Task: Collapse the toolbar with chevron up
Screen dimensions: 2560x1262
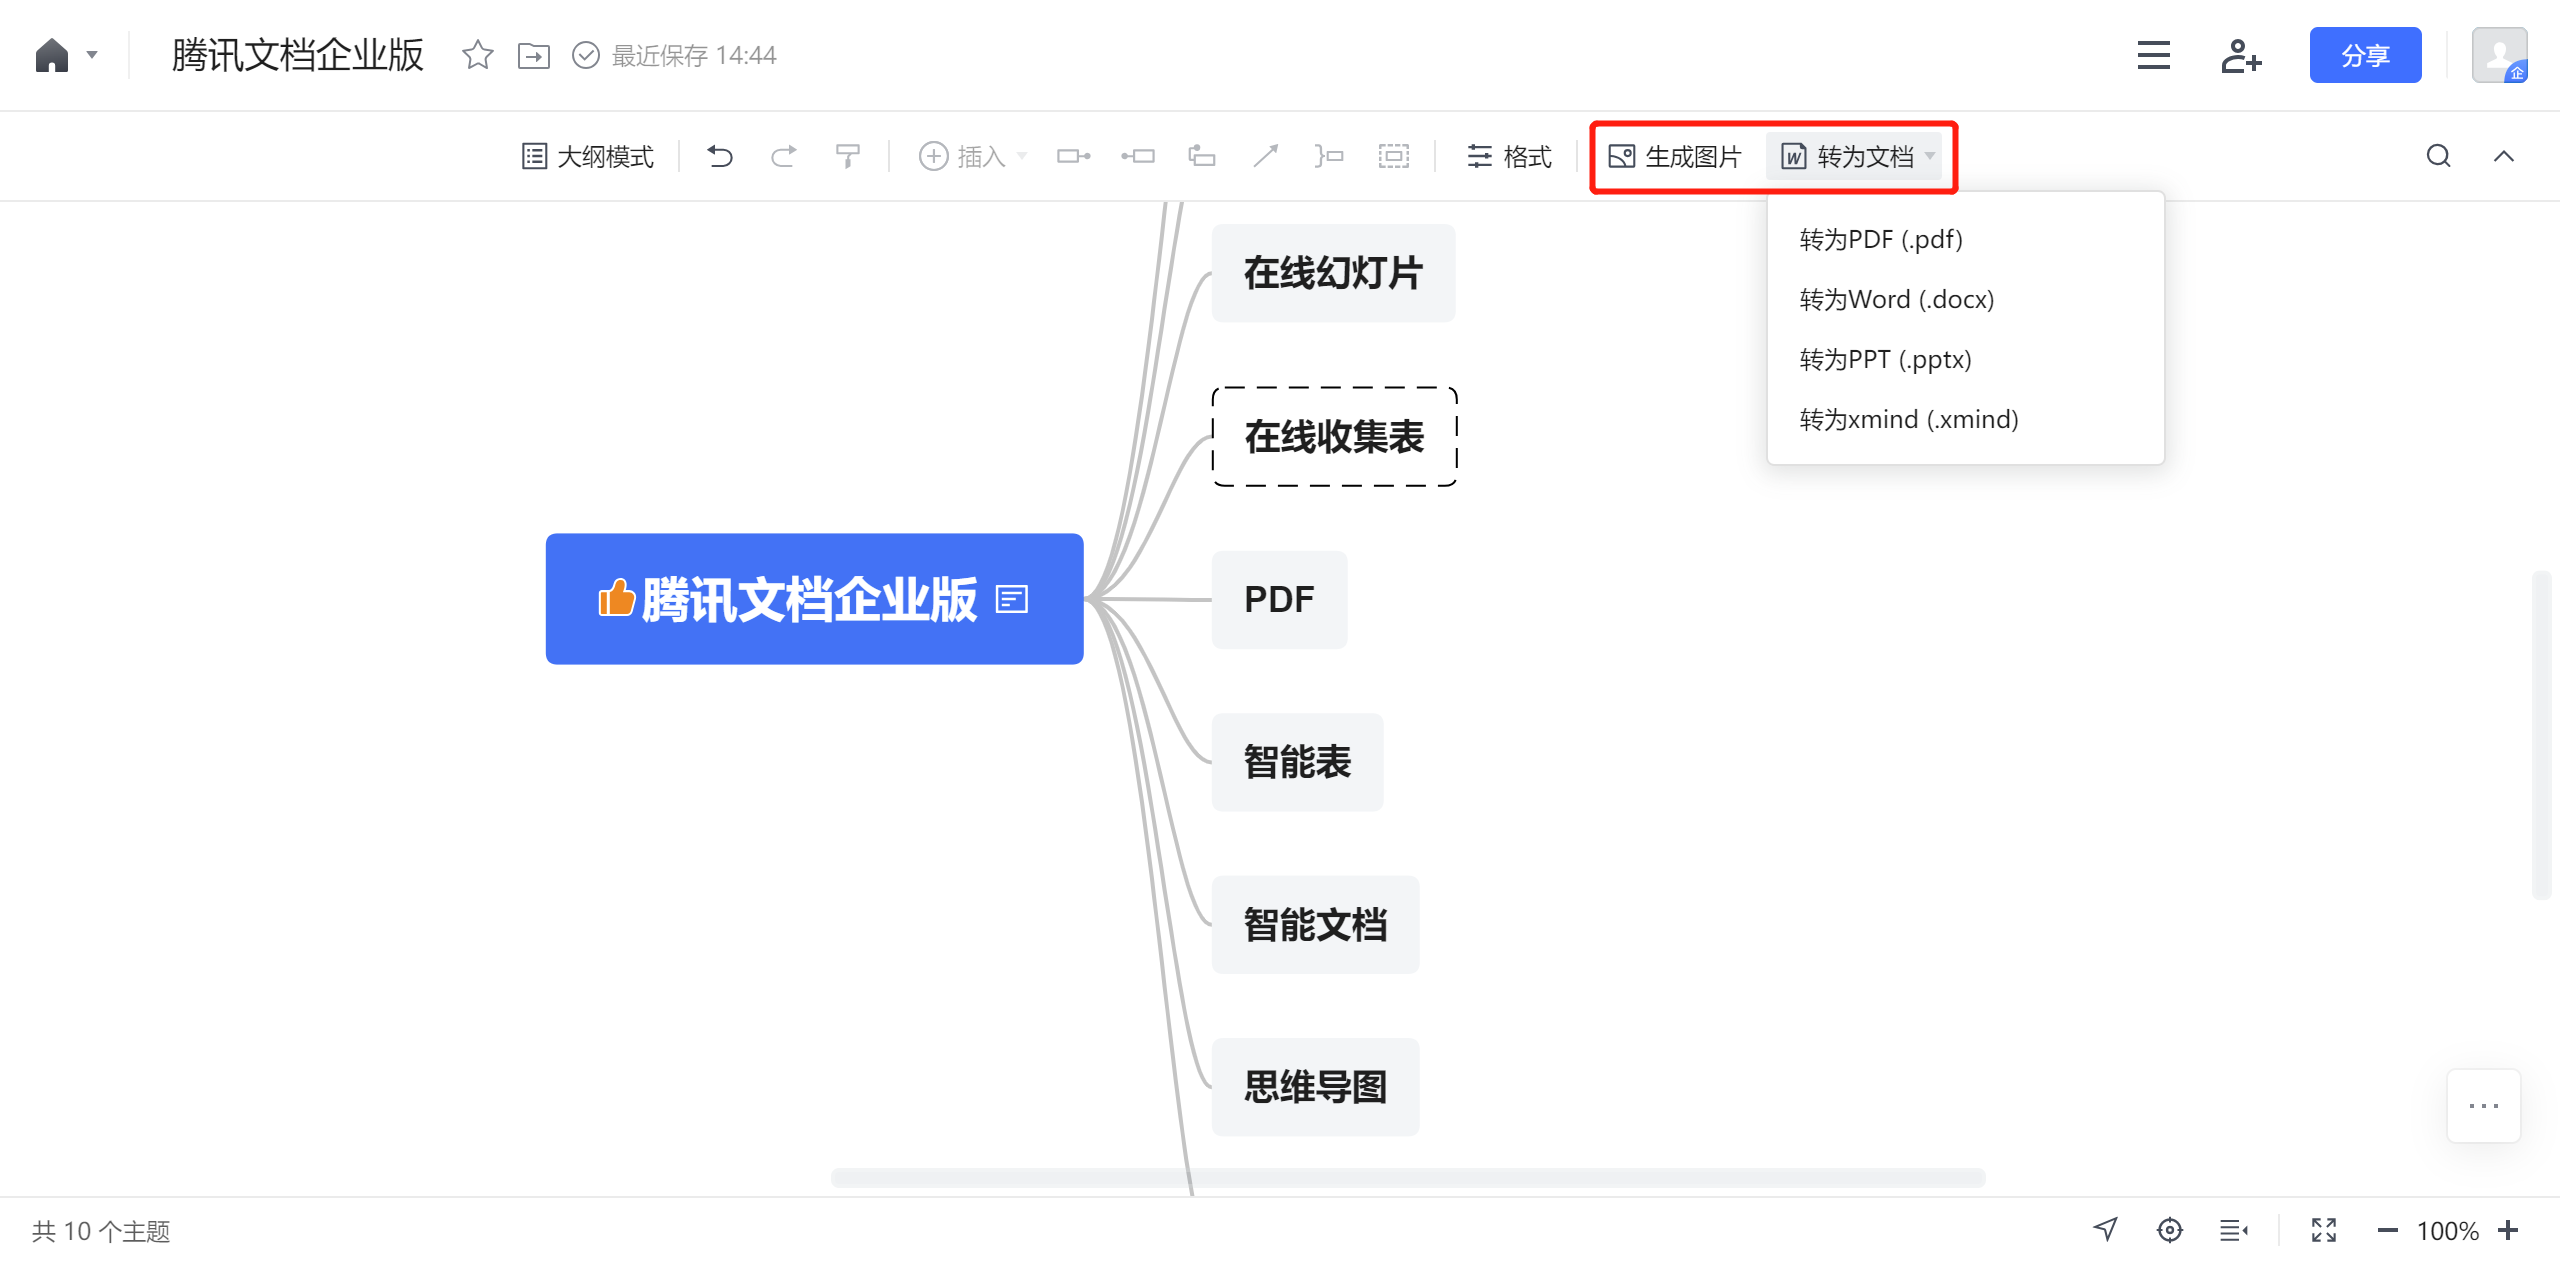Action: tap(2503, 156)
